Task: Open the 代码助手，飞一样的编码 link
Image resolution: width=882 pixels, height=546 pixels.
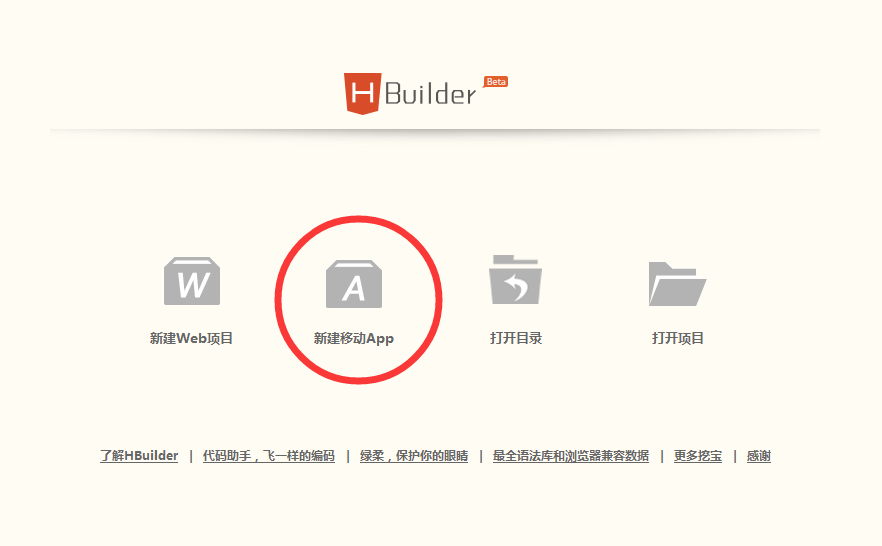Action: [x=269, y=456]
